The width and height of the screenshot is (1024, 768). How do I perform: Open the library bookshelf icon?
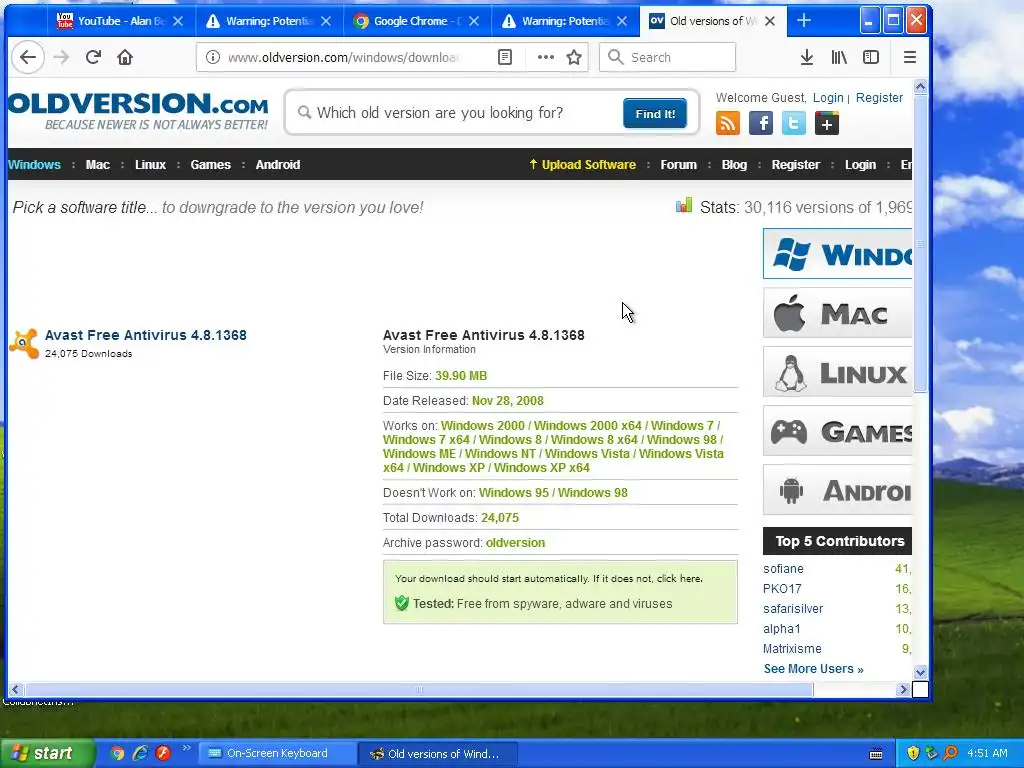coord(839,57)
